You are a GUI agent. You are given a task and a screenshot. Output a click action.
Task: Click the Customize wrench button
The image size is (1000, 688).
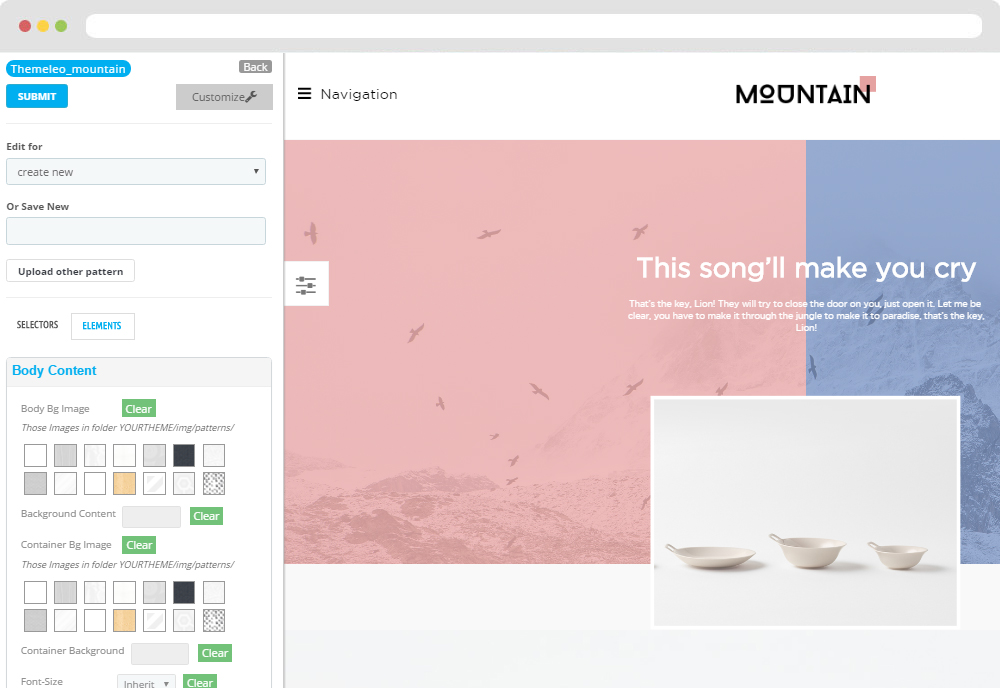[x=224, y=97]
